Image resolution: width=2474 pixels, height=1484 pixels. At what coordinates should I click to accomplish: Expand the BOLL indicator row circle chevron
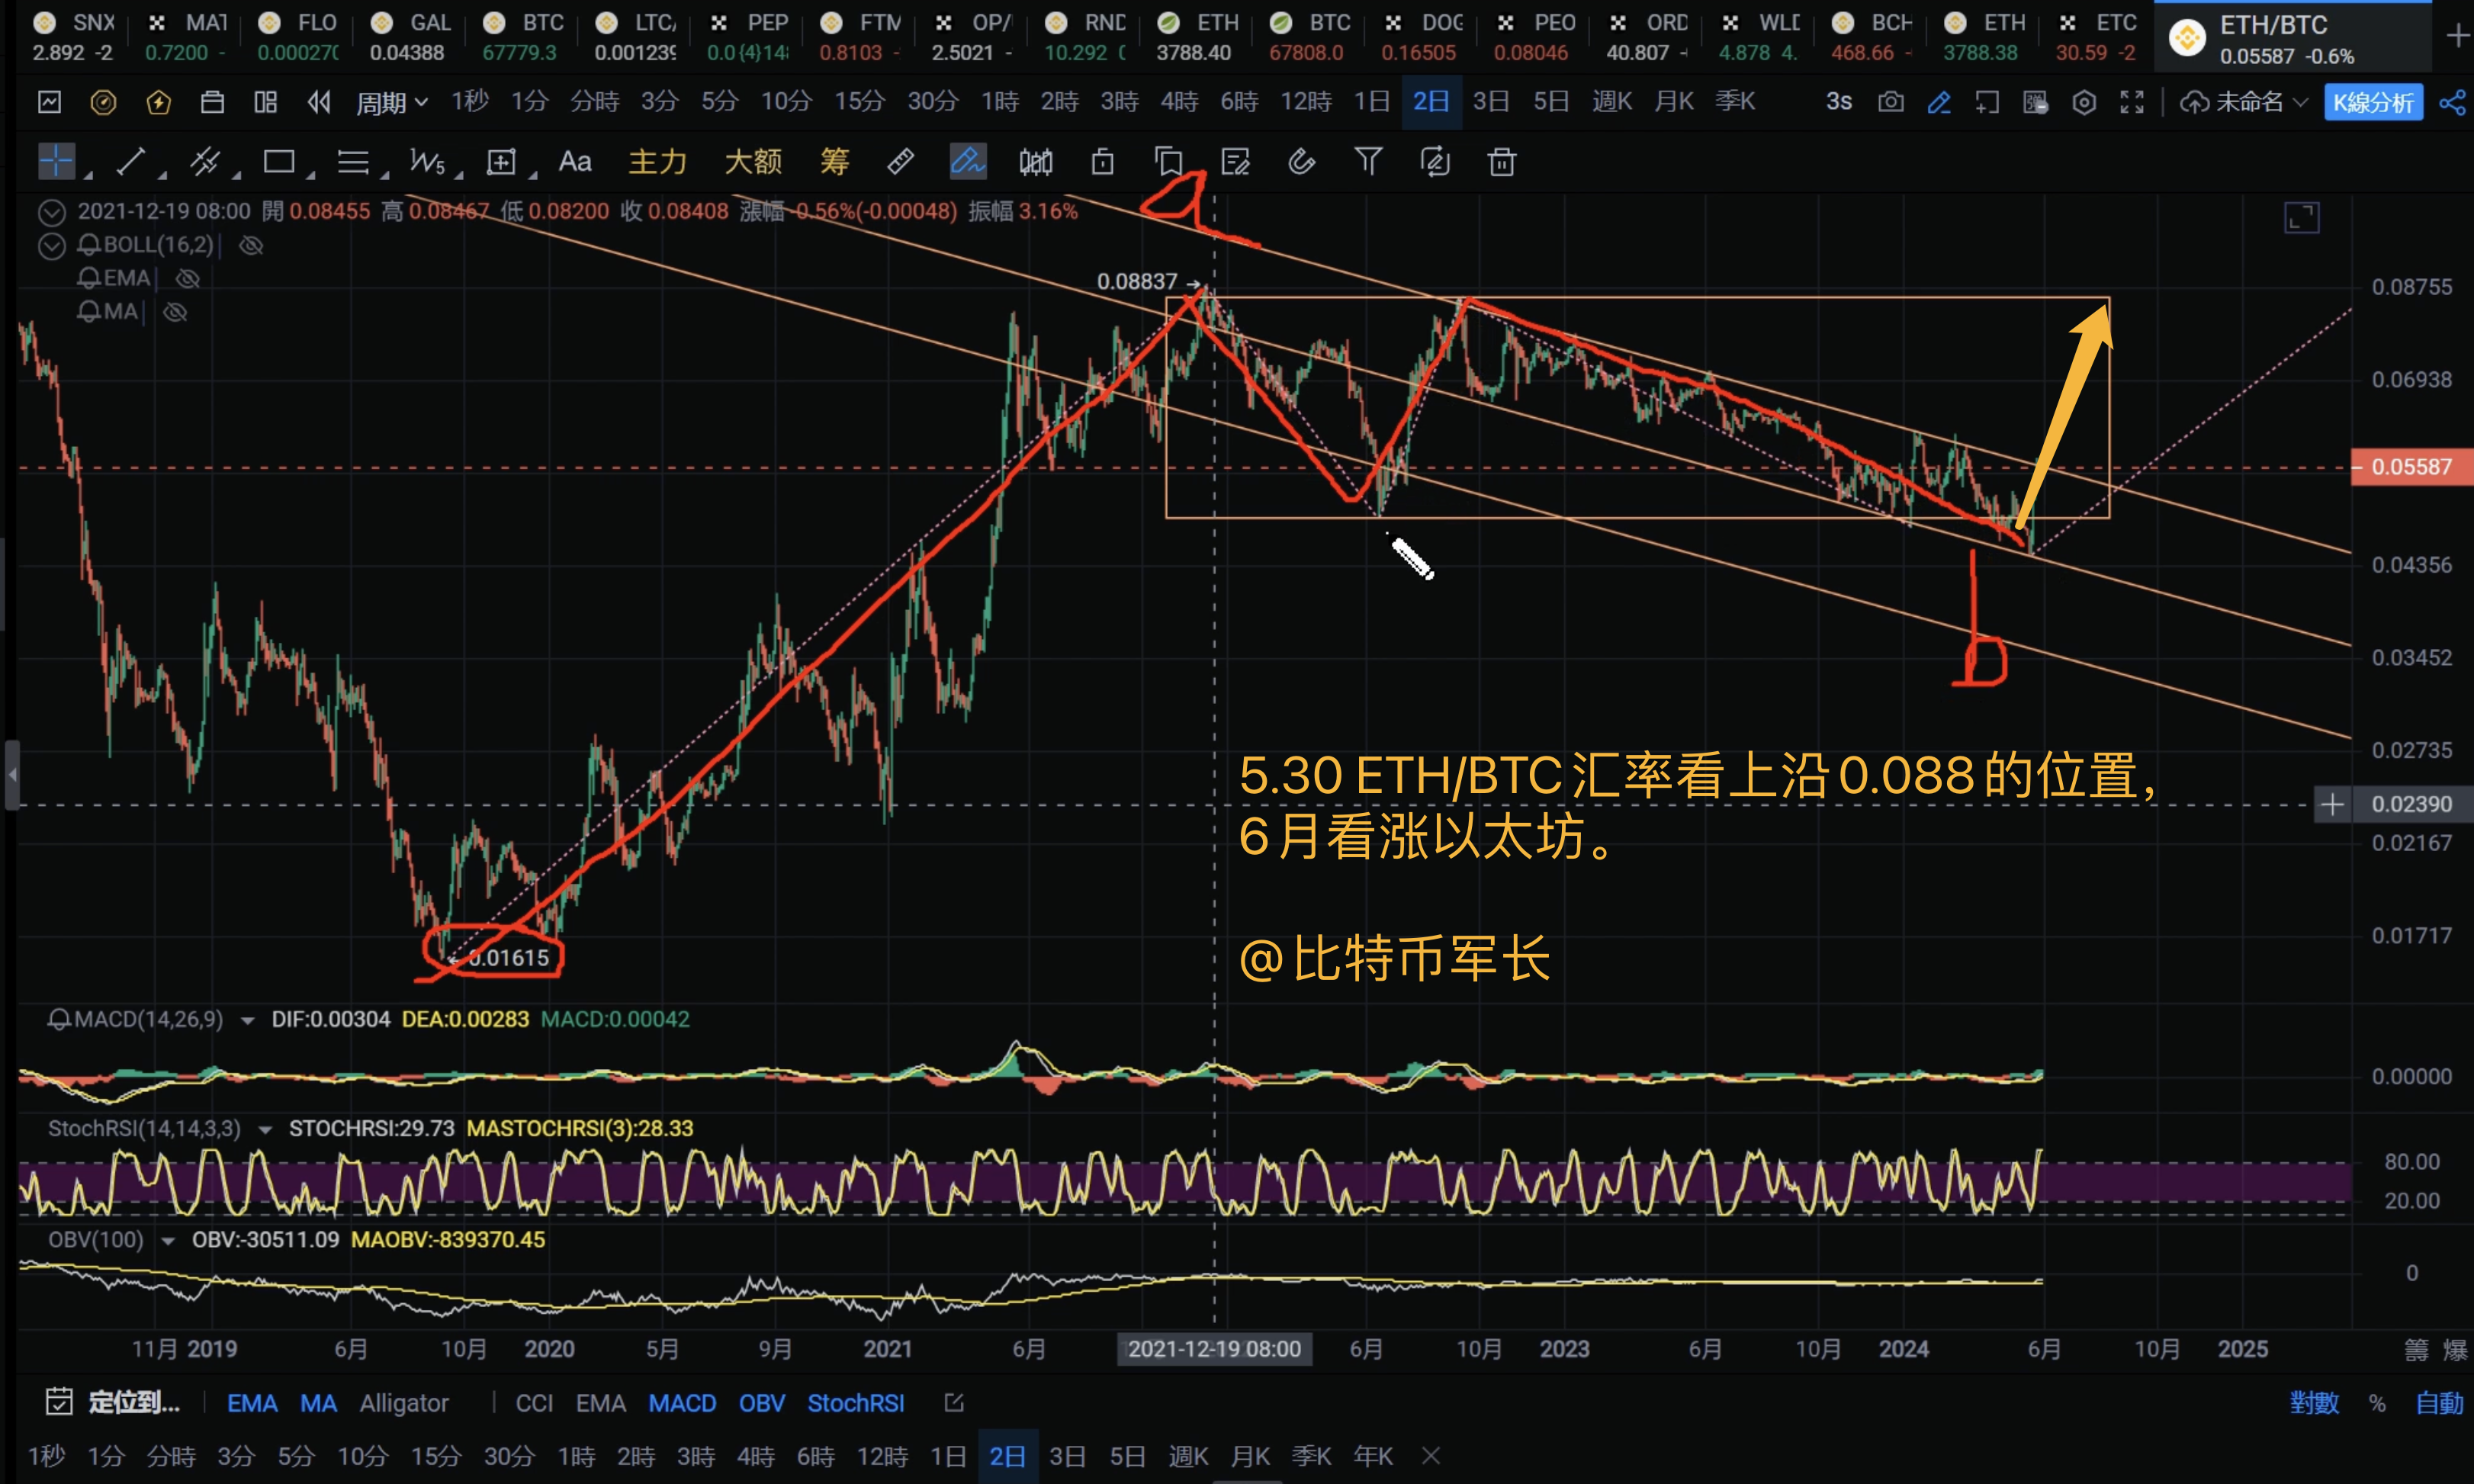[51, 245]
